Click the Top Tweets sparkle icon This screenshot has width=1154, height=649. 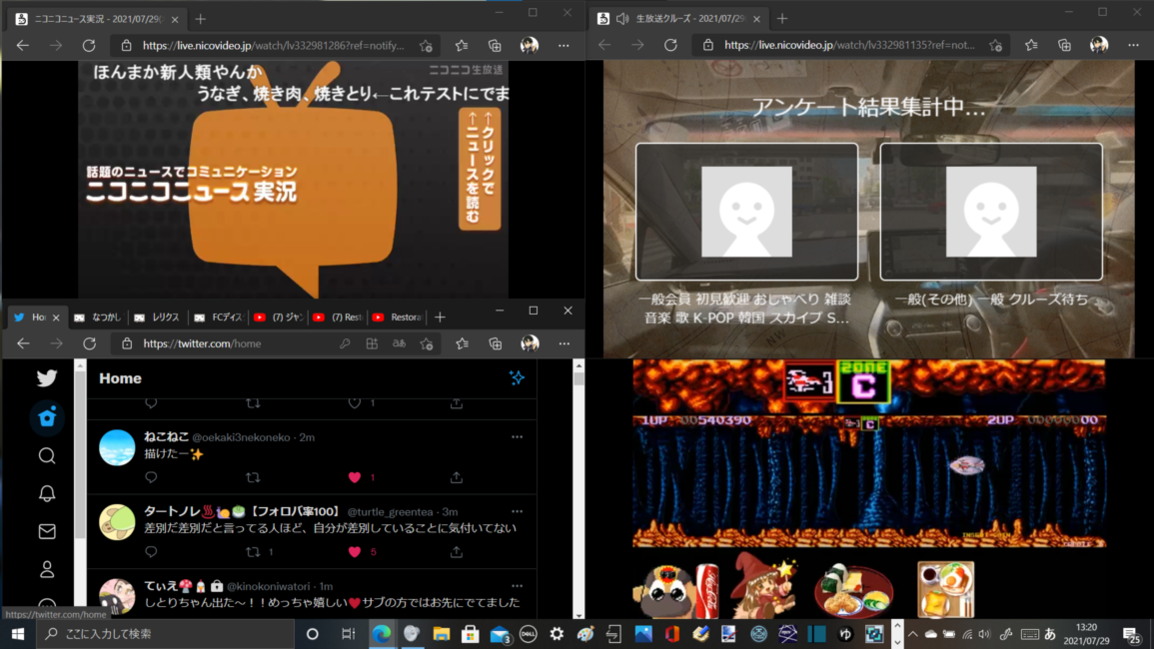pyautogui.click(x=516, y=378)
